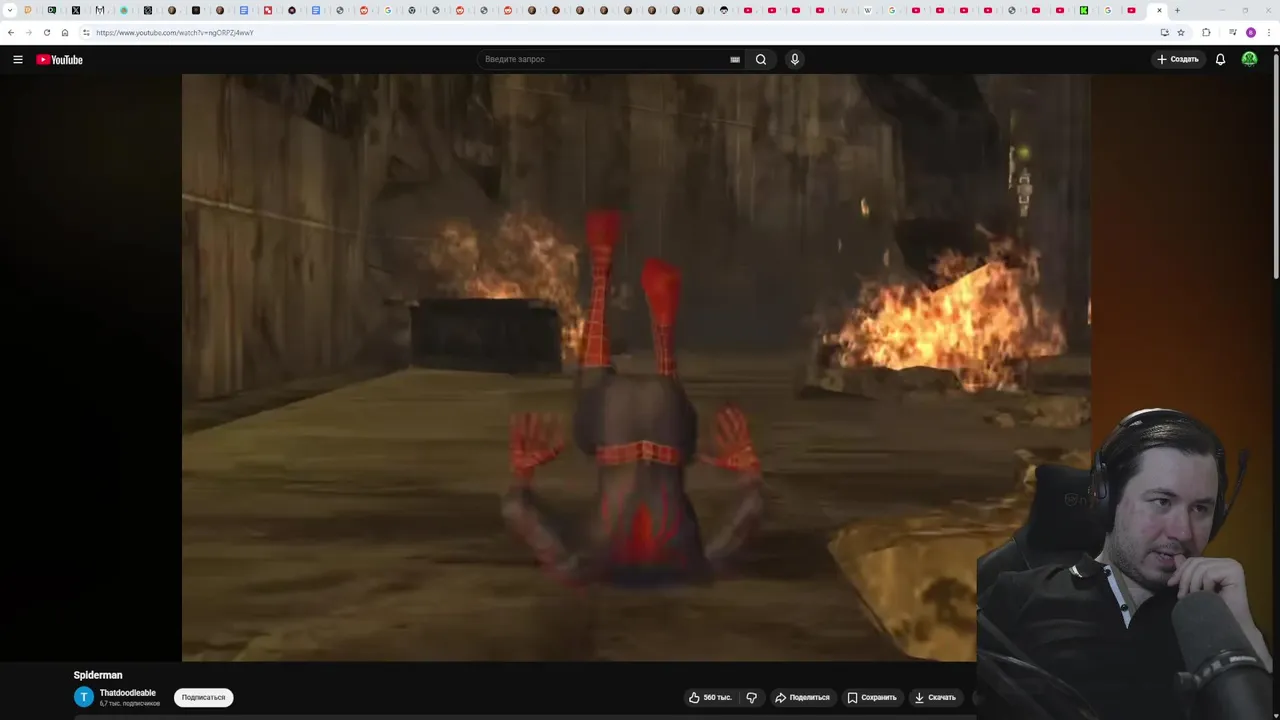This screenshot has height=720, width=1280.
Task: Open a new browser tab
Action: tap(1177, 10)
